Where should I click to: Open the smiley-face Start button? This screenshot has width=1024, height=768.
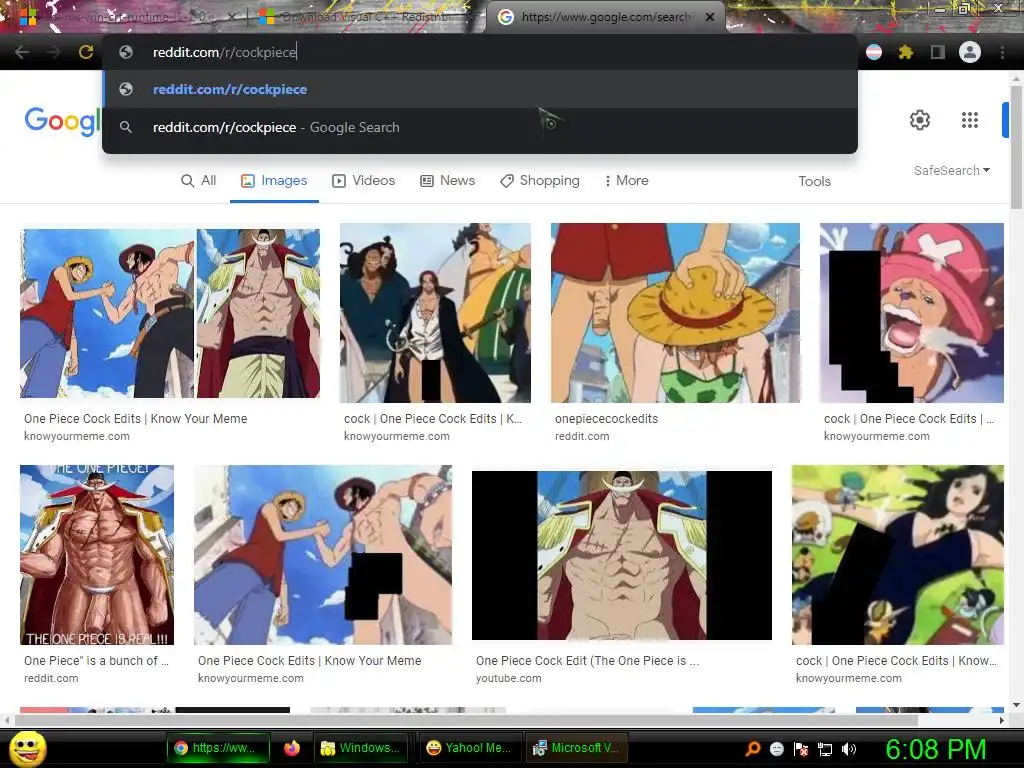click(x=28, y=748)
